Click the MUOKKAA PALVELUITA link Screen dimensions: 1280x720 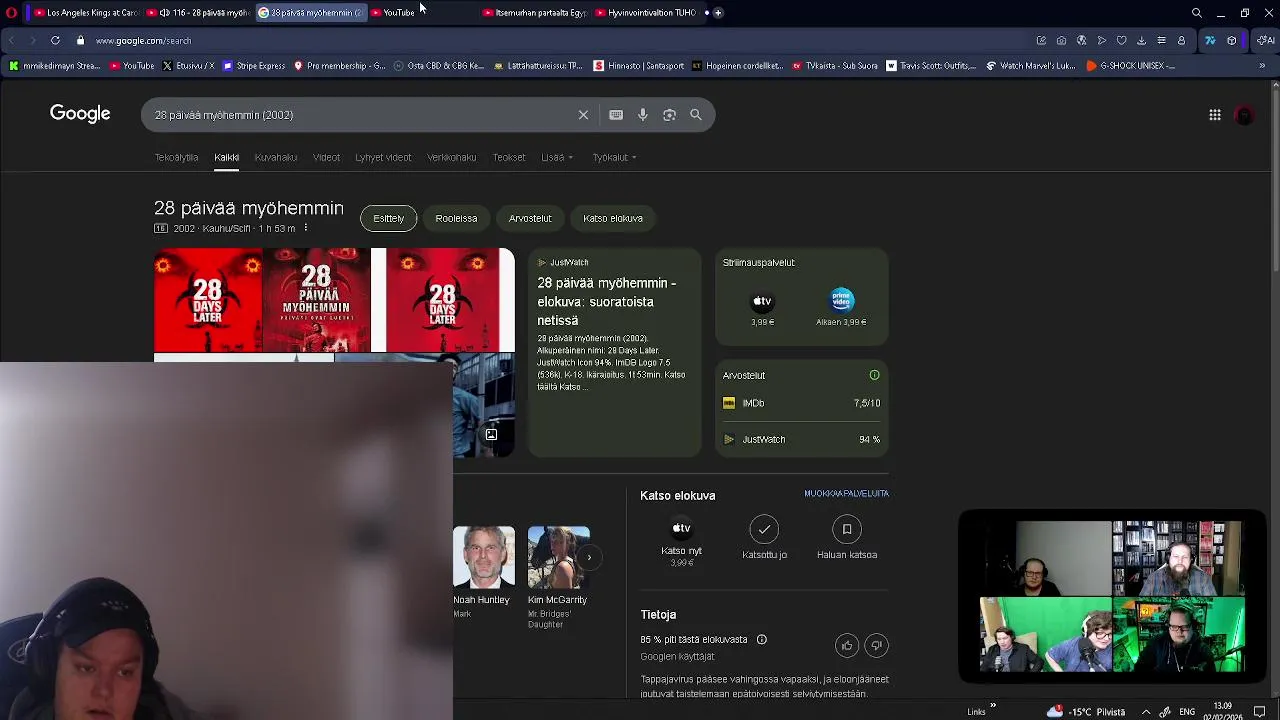click(x=846, y=494)
